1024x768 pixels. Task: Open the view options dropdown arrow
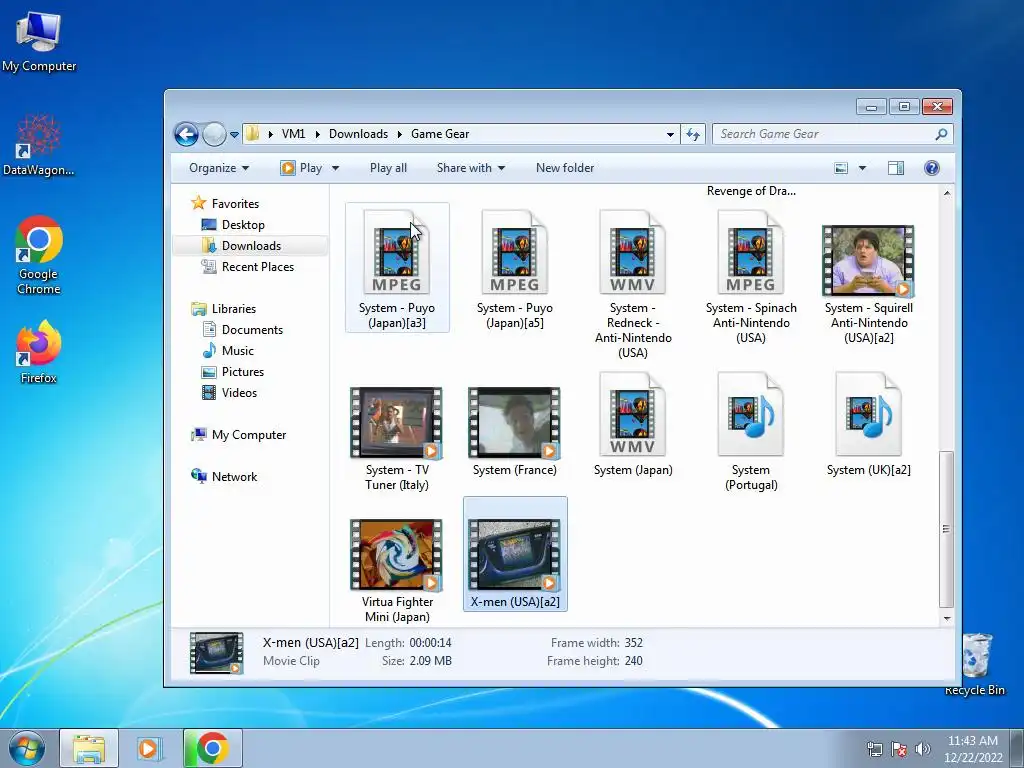[x=862, y=168]
